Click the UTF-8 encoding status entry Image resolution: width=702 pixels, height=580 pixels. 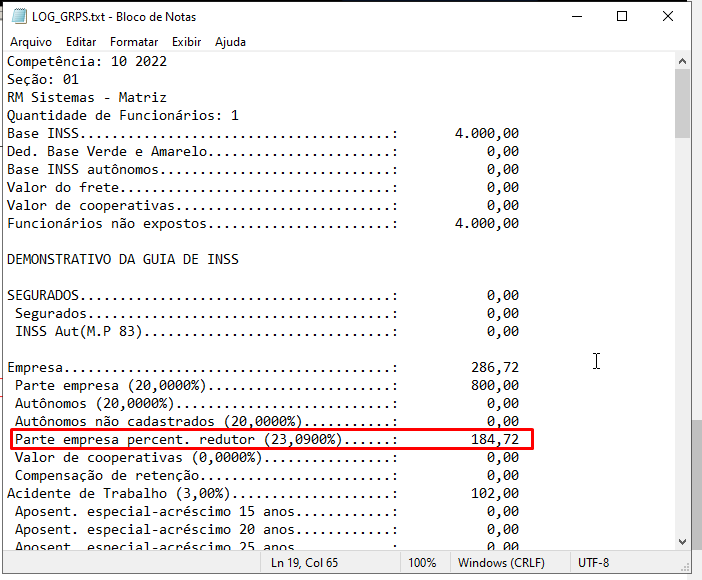tap(593, 563)
